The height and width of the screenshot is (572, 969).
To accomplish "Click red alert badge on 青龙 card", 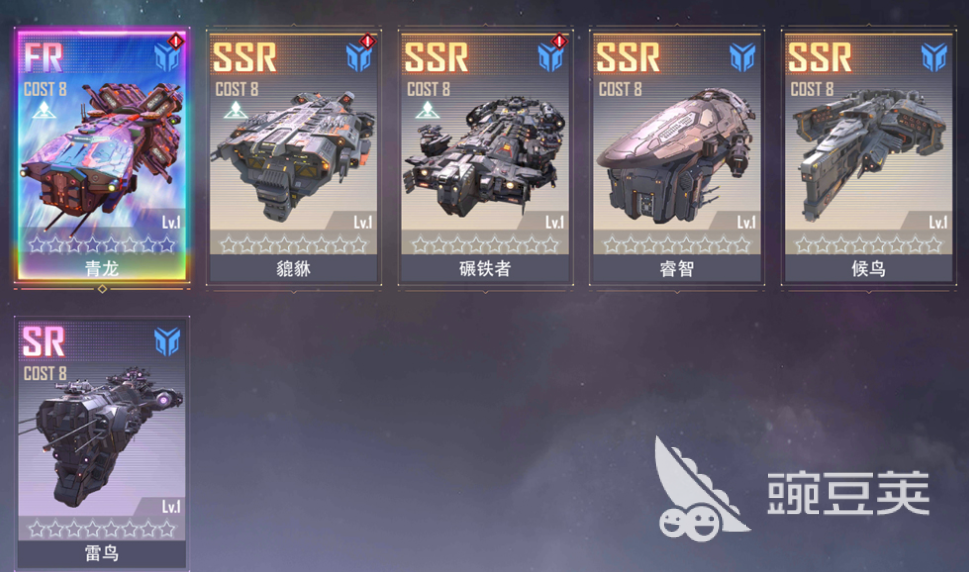I will (x=176, y=41).
